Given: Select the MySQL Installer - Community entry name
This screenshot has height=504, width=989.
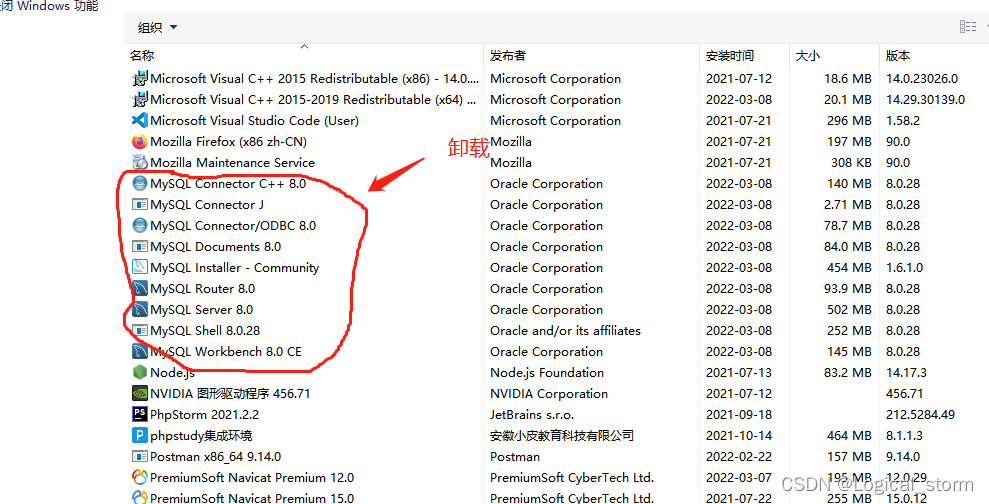Looking at the screenshot, I should 235,267.
